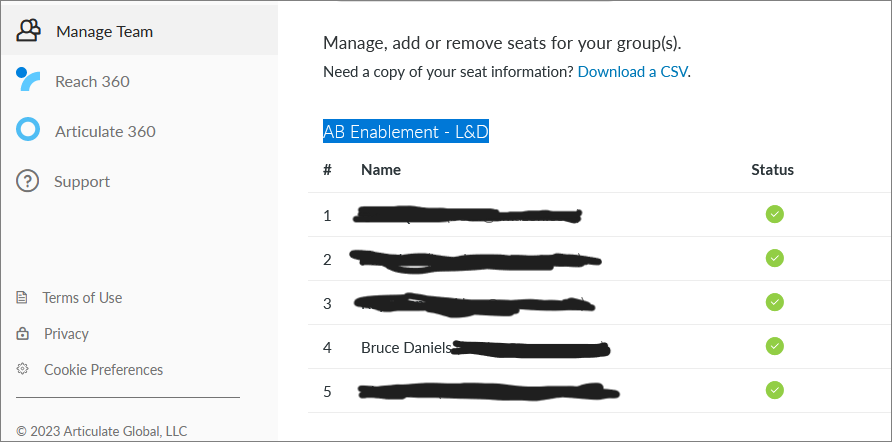Click the Articulate 360 ring icon

28,129
